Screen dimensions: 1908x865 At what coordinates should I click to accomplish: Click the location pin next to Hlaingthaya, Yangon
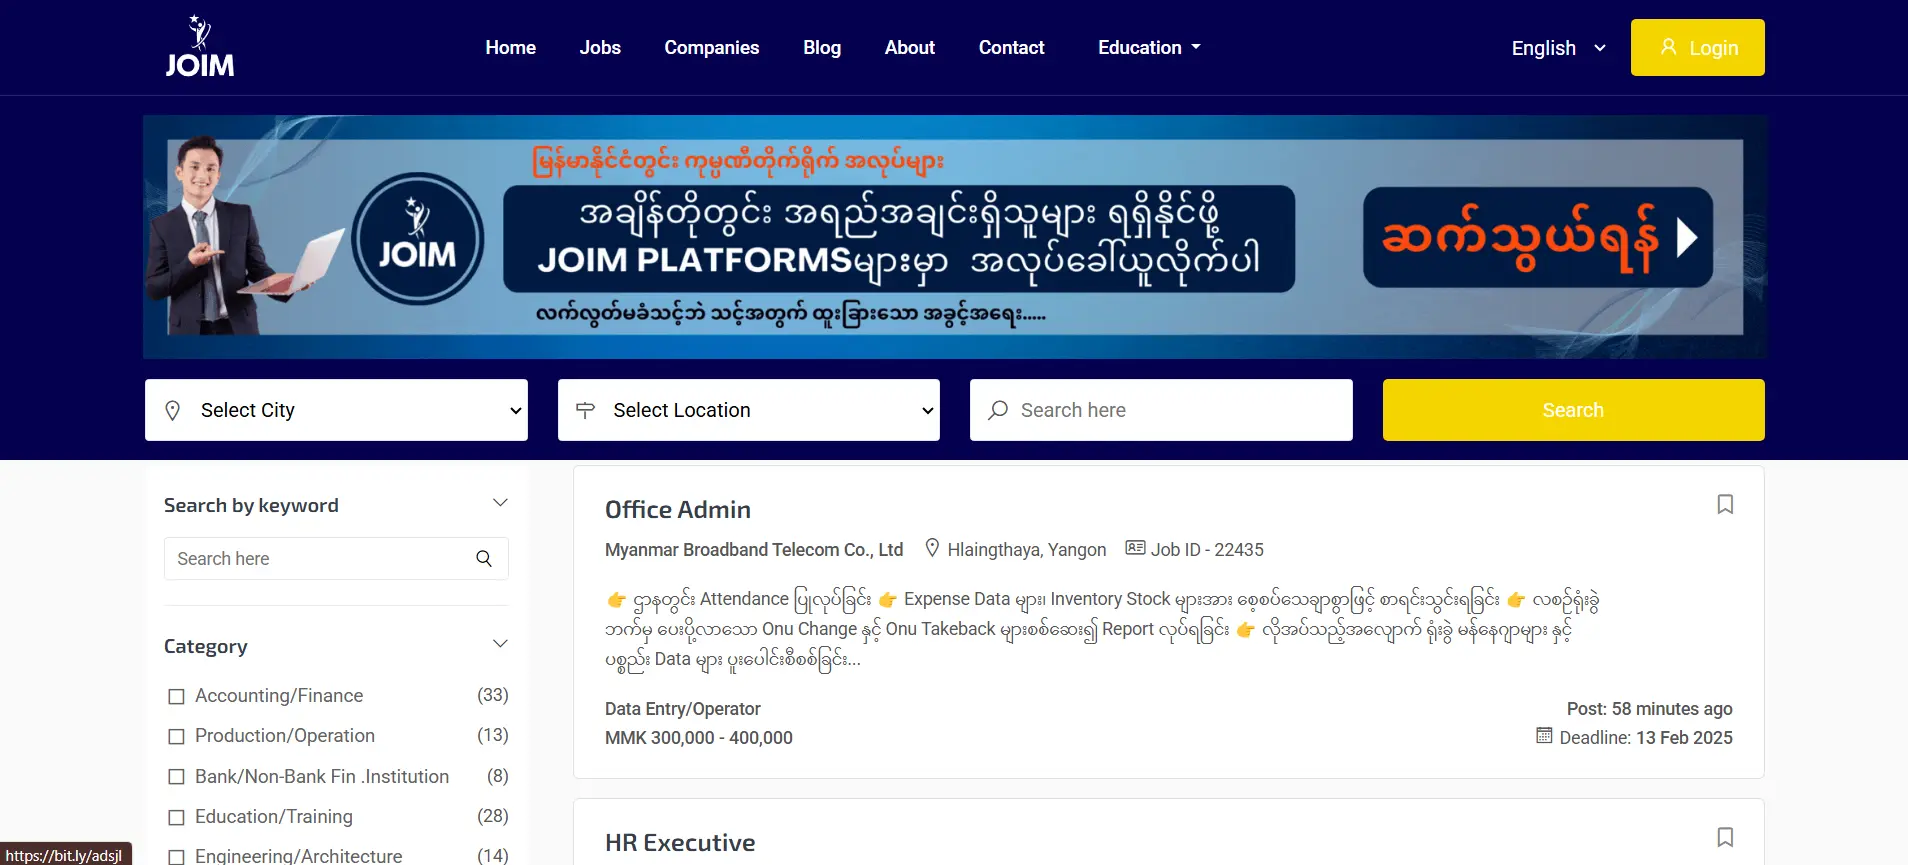[932, 548]
